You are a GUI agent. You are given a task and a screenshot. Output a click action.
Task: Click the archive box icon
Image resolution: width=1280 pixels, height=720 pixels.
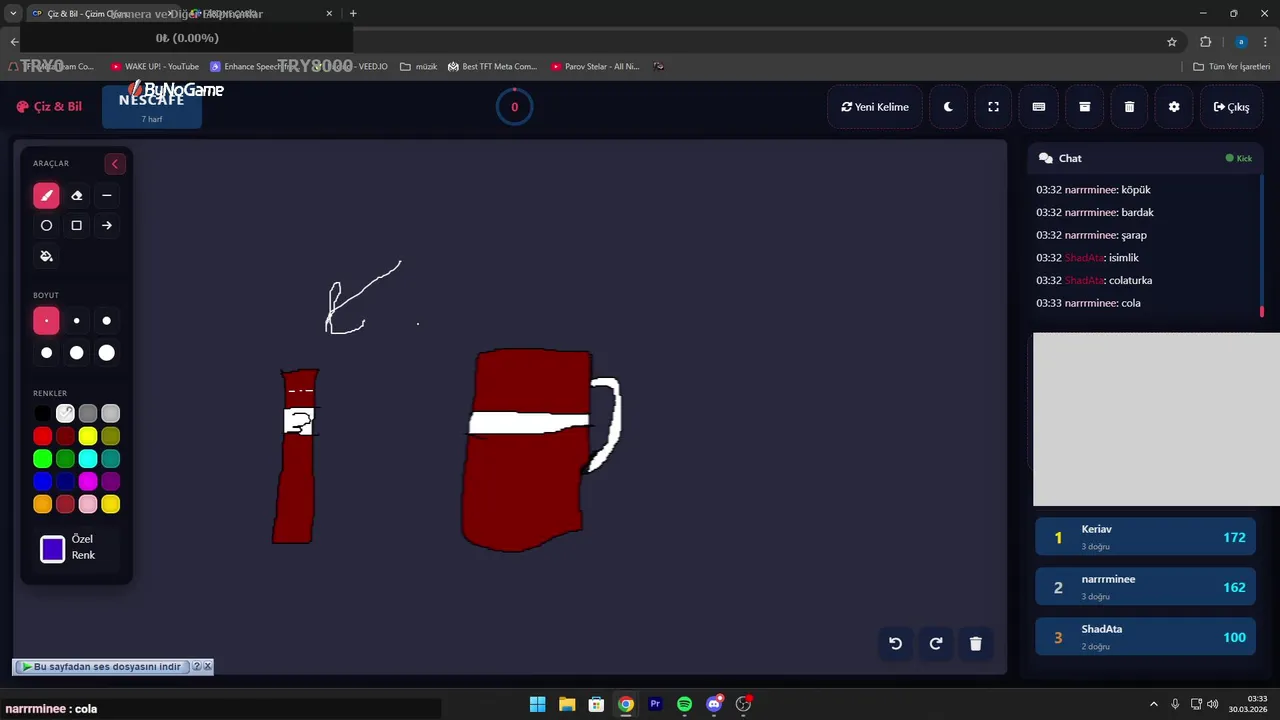(1084, 107)
